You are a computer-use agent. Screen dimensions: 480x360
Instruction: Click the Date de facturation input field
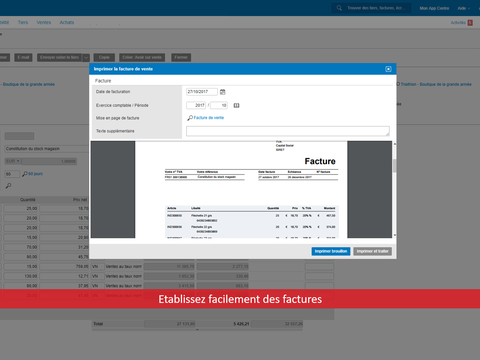[x=202, y=92]
